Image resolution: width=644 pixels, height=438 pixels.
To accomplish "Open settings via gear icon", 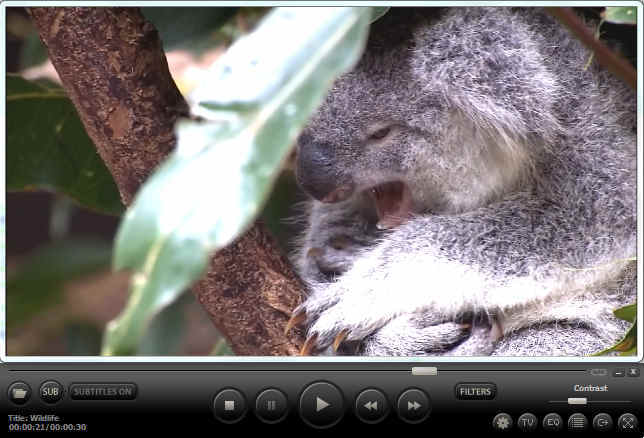I will click(x=502, y=422).
